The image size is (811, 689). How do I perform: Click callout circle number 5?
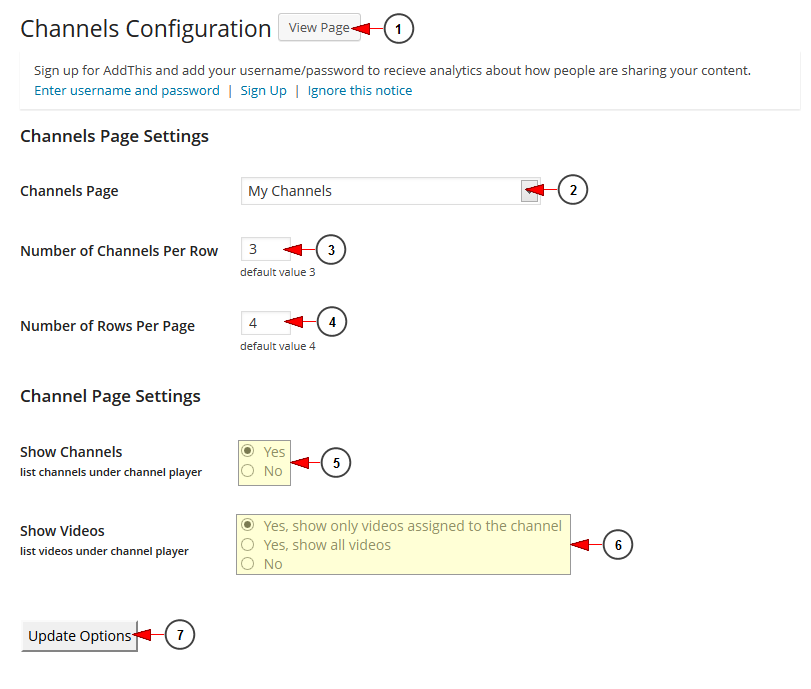tap(336, 463)
